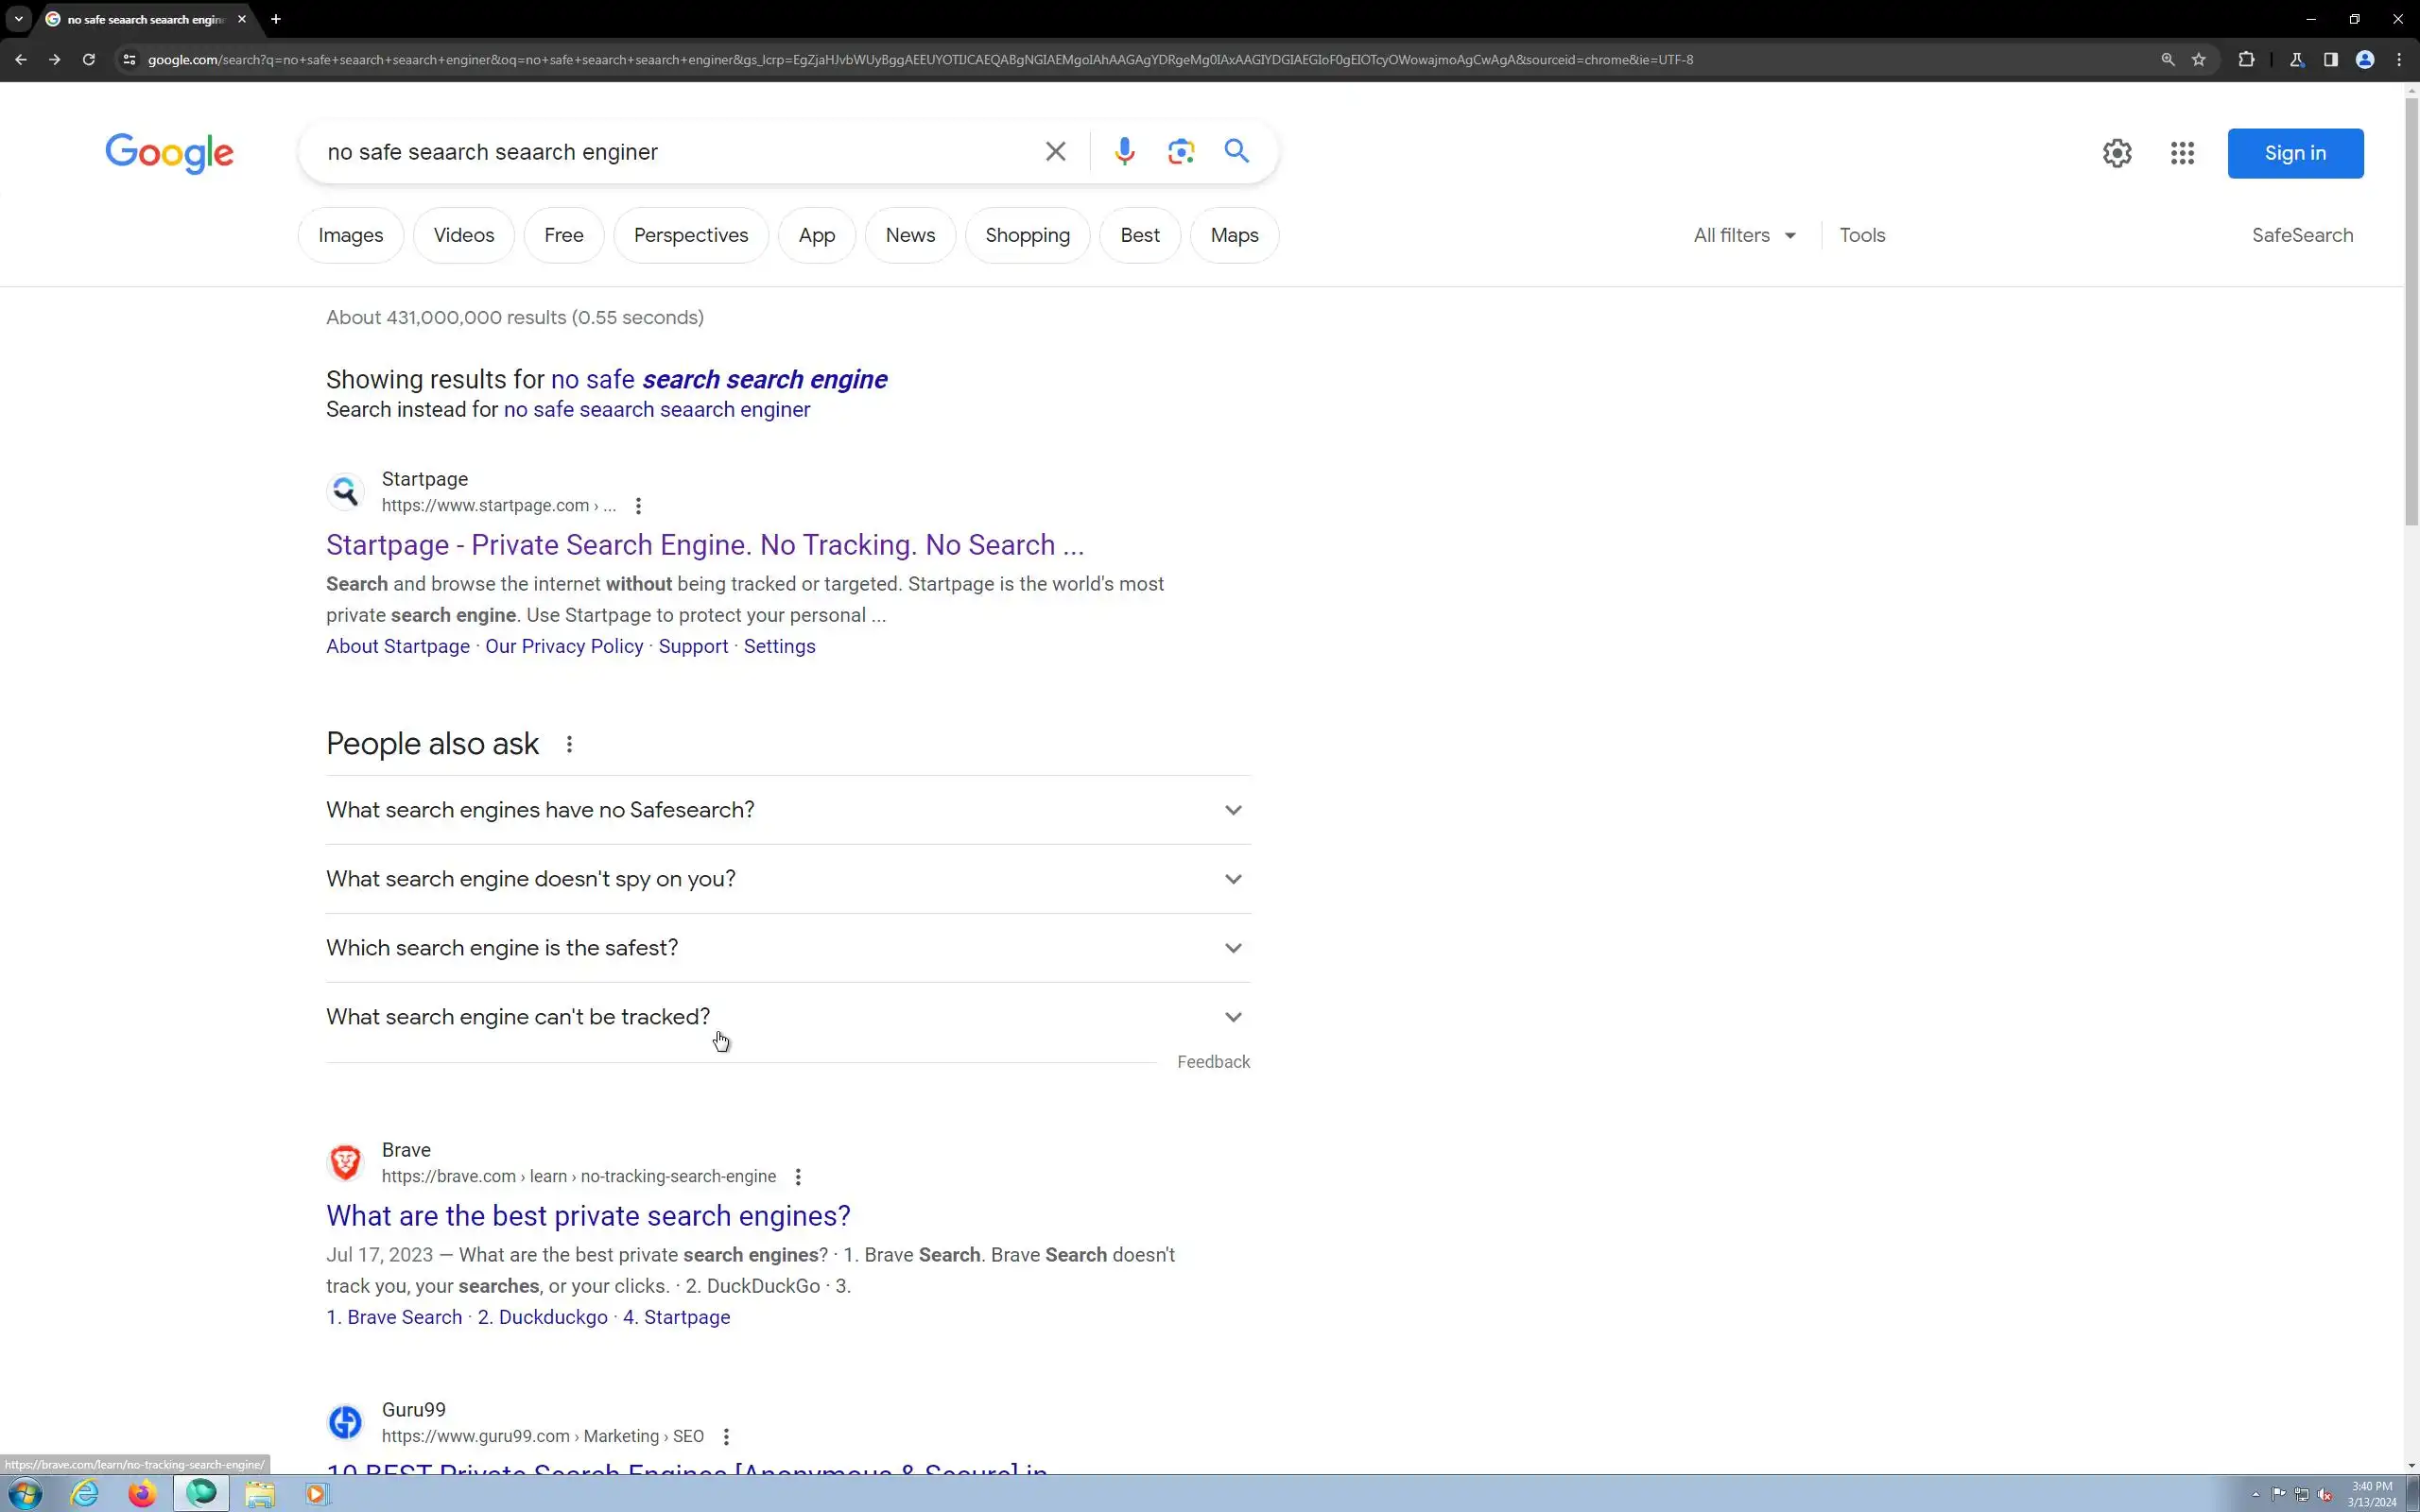The width and height of the screenshot is (2420, 1512).
Task: Bookmark this page with star icon
Action: (2198, 60)
